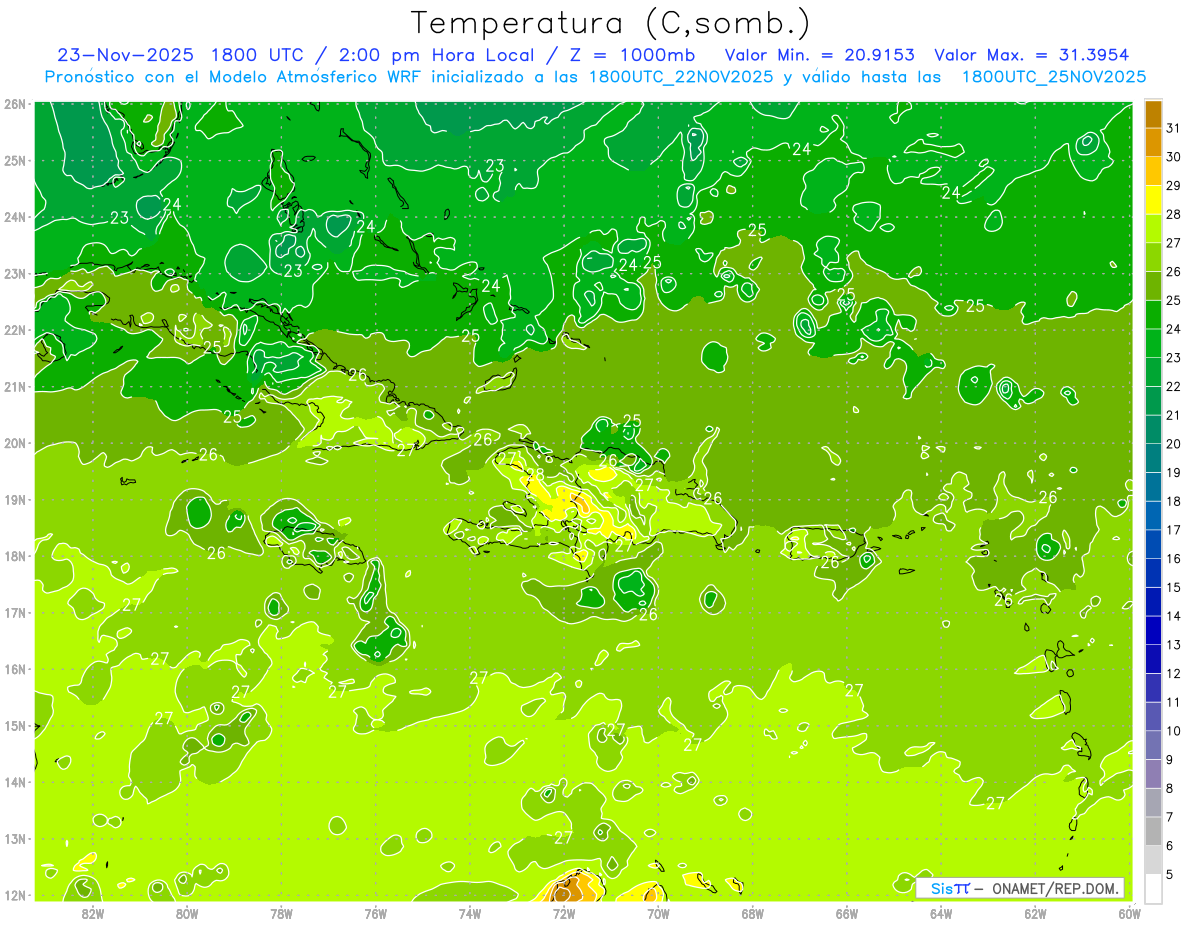
Task: Click the '68W' longitude axis label
Action: tap(752, 913)
